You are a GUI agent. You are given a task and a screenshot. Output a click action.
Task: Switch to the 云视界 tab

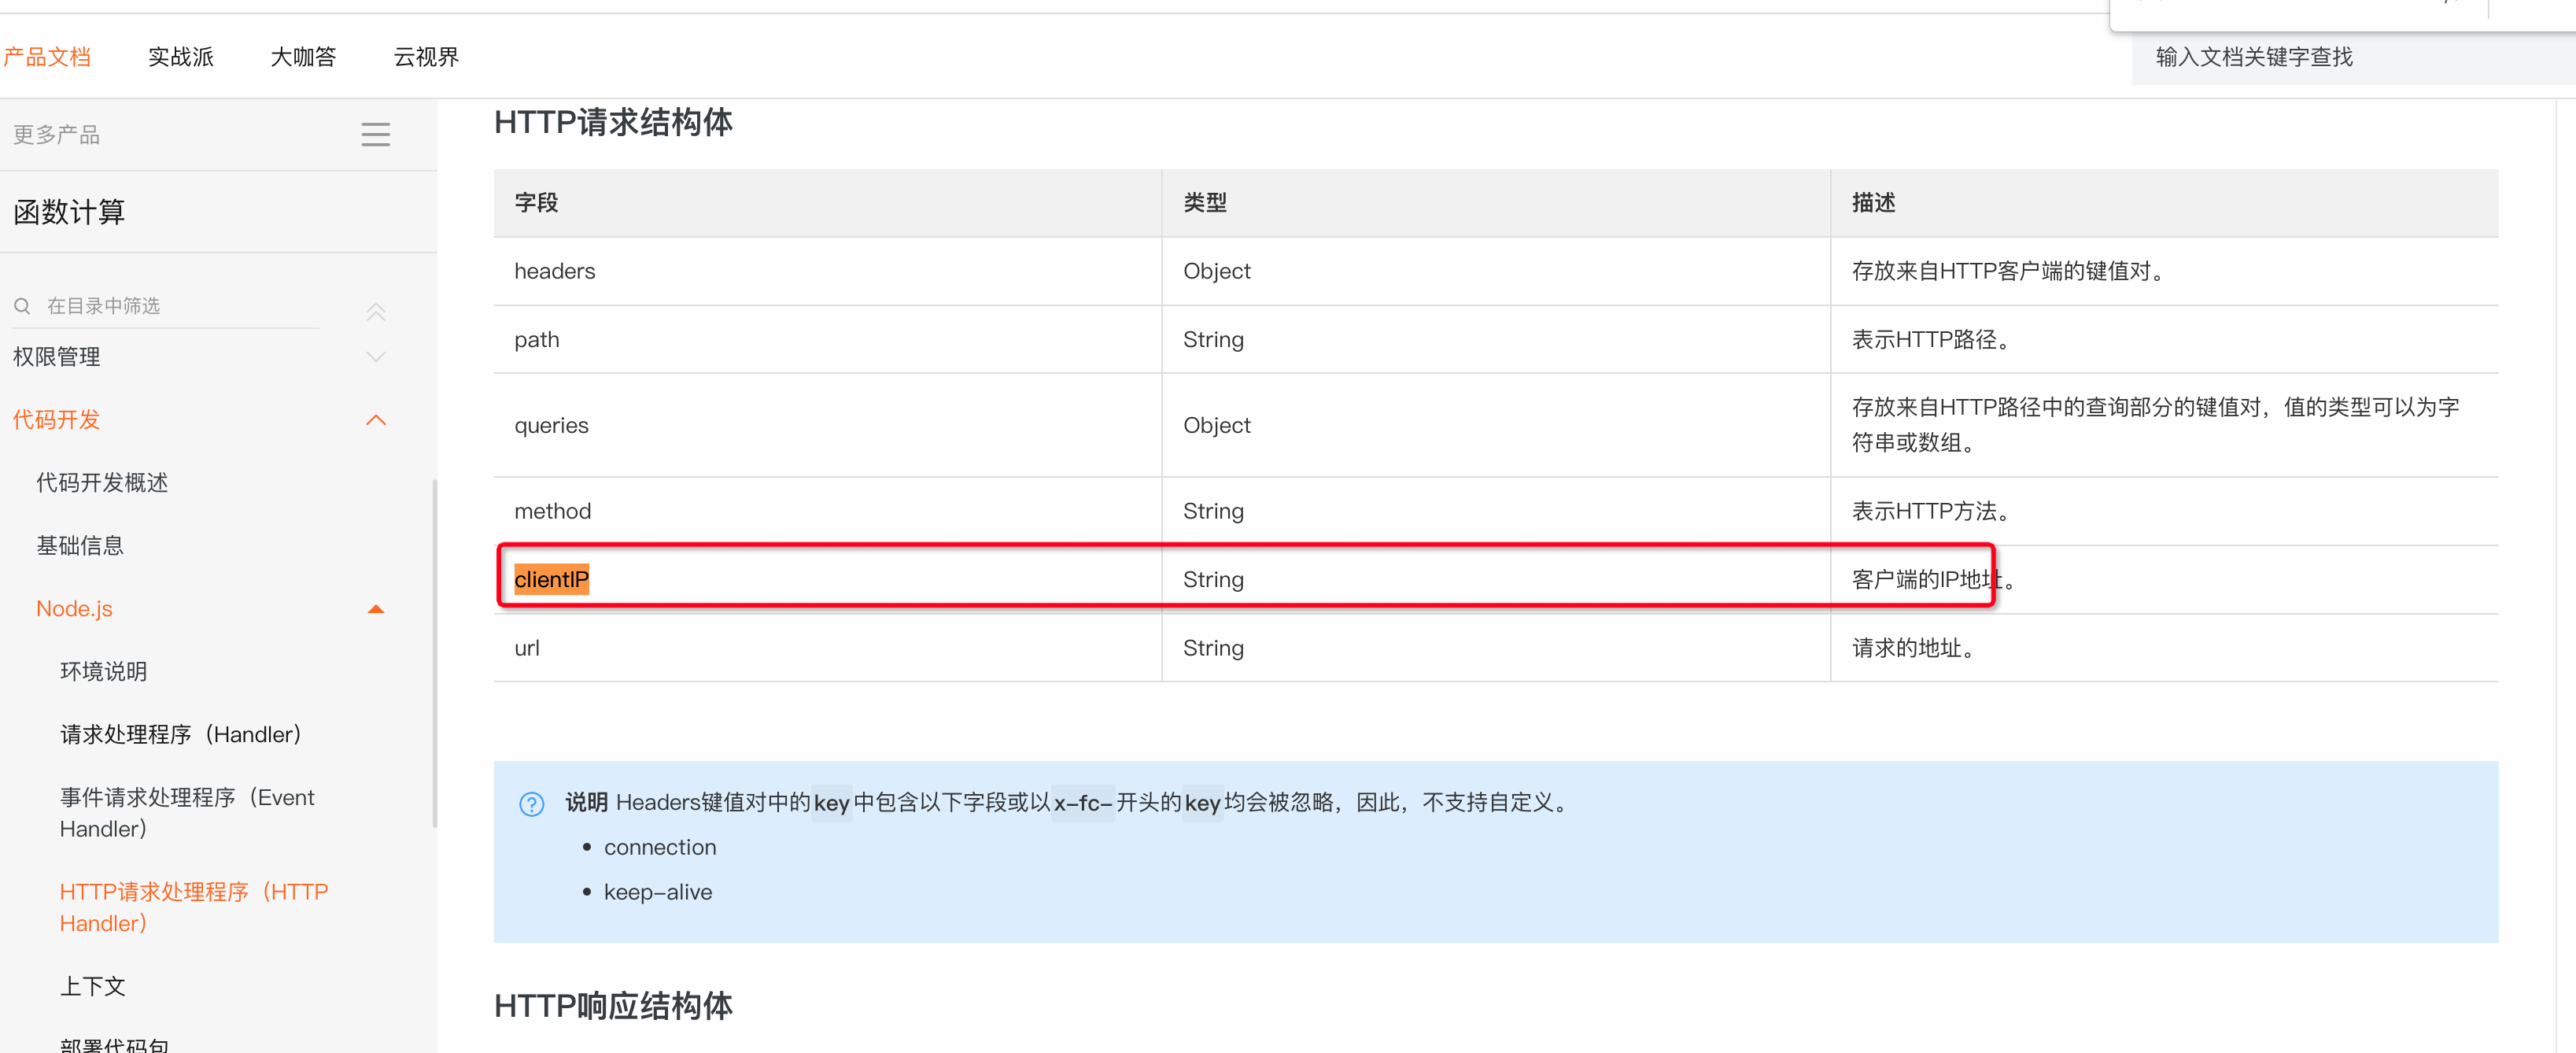(x=426, y=57)
